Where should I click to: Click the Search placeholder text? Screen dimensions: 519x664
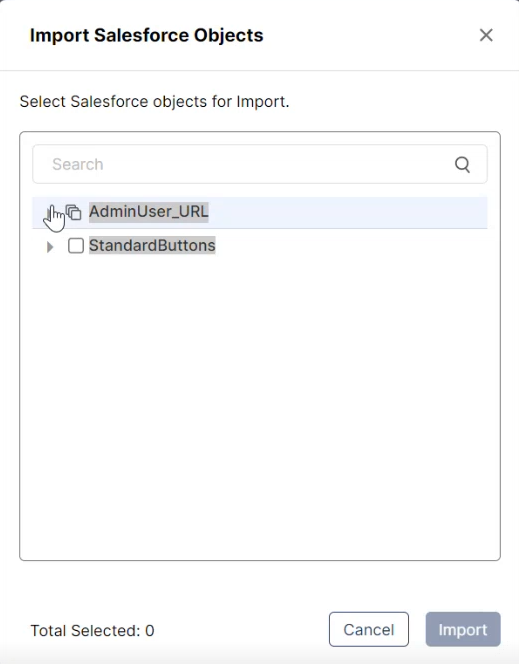click(78, 164)
